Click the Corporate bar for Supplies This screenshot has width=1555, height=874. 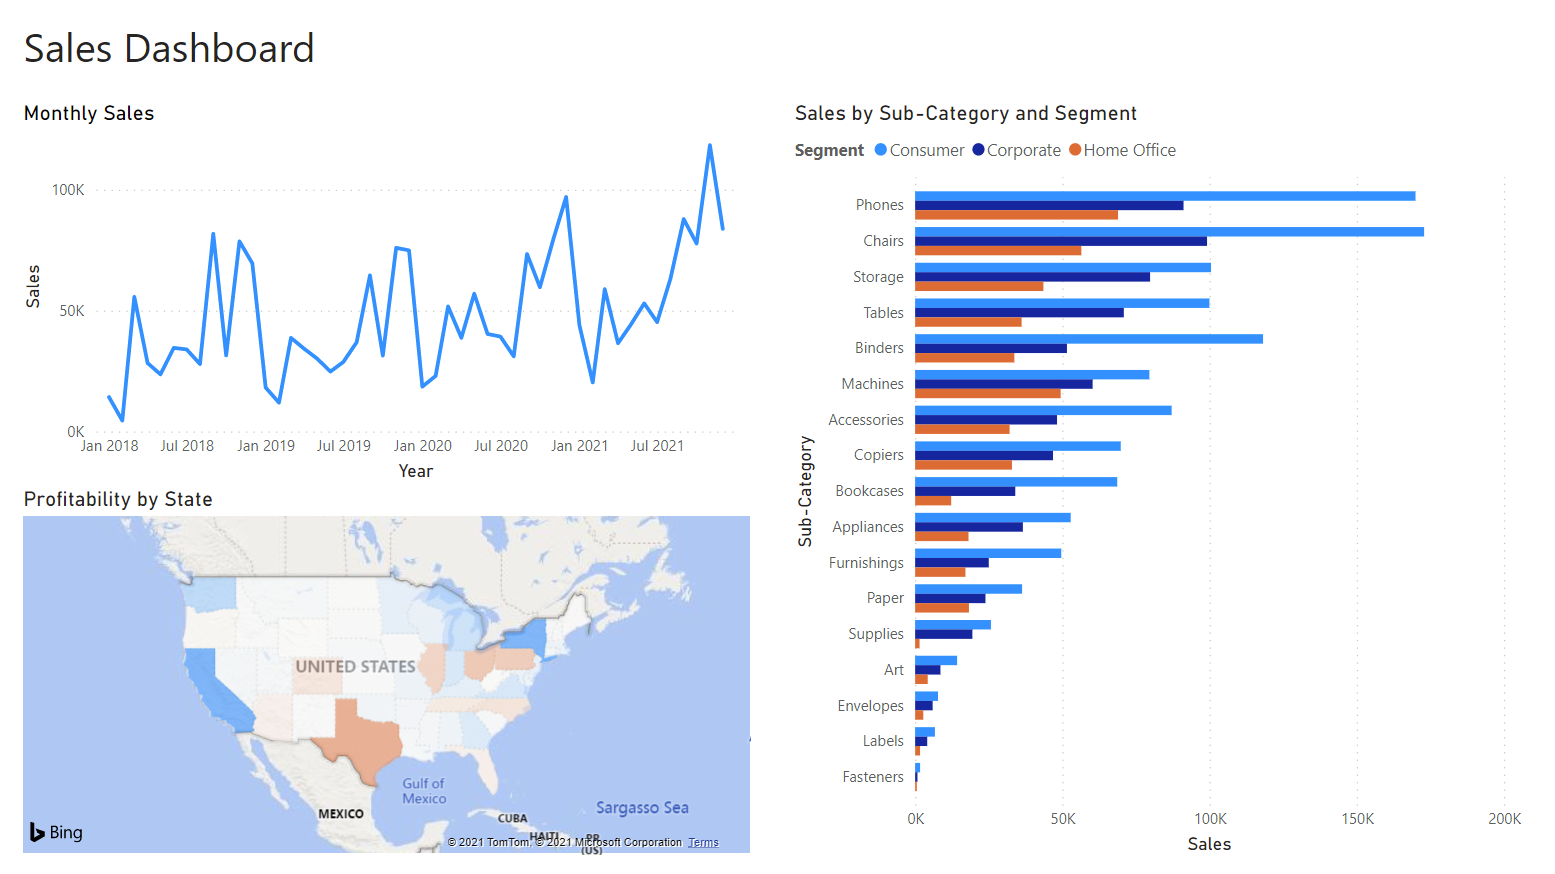pos(943,634)
